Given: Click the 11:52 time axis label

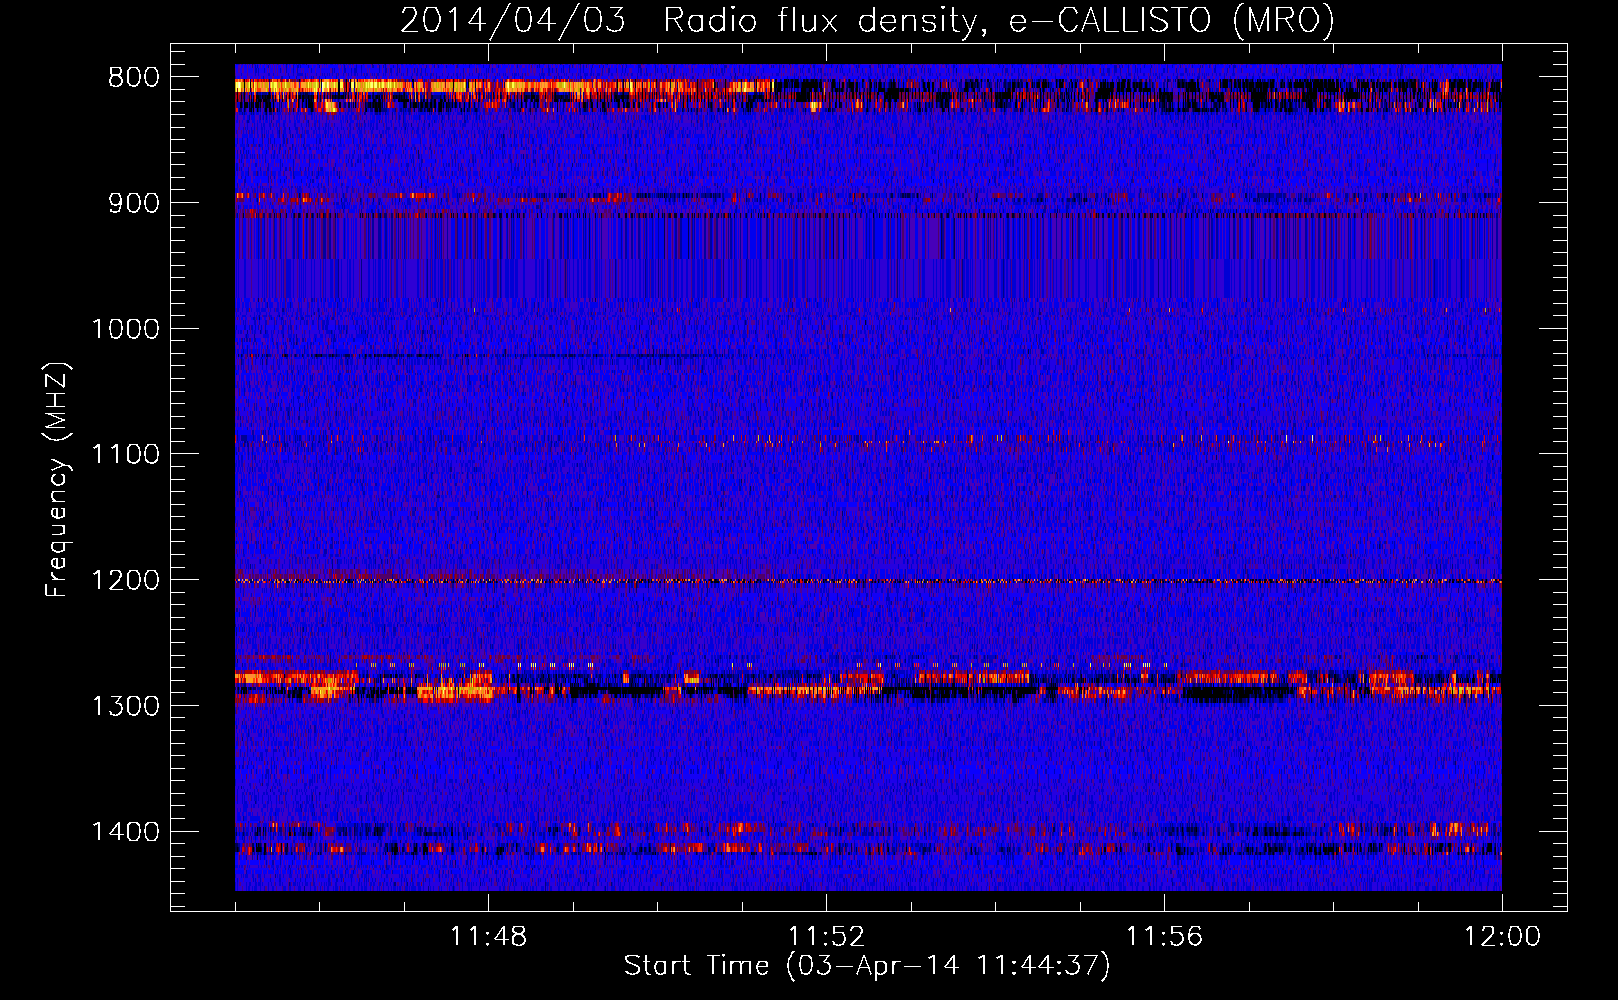Looking at the screenshot, I should pos(826,937).
